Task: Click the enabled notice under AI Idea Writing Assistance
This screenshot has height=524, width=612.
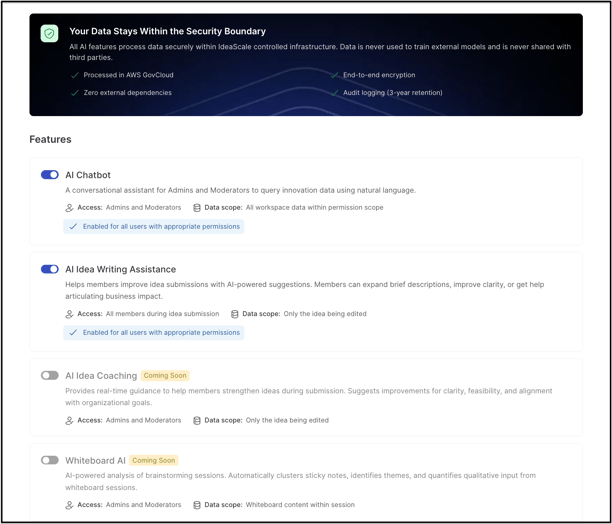Action: pos(153,333)
